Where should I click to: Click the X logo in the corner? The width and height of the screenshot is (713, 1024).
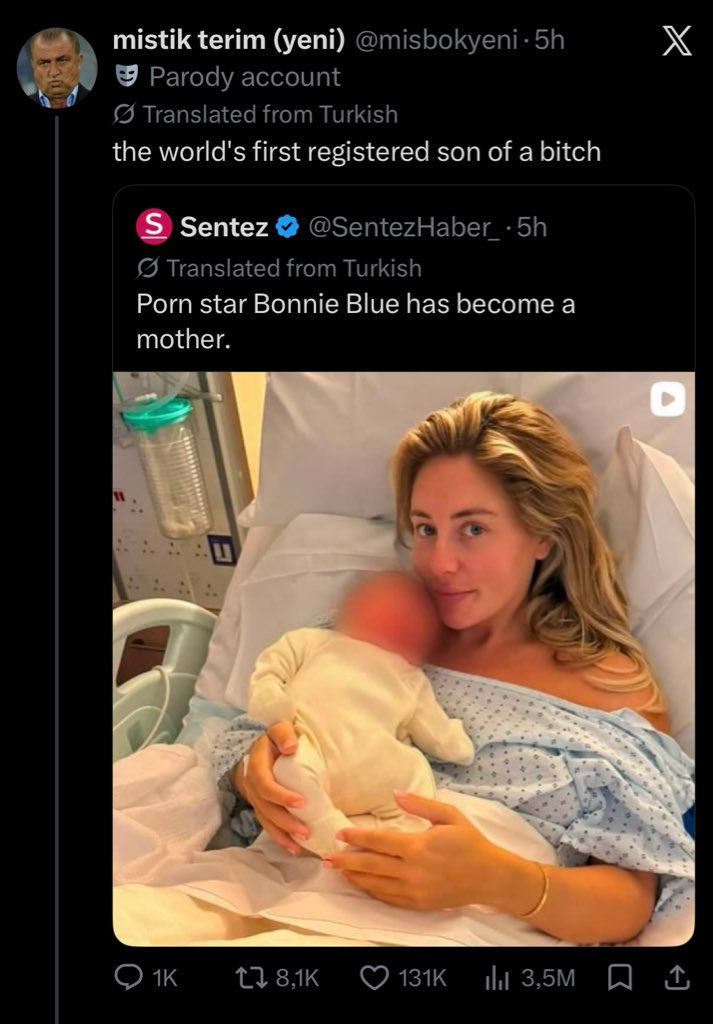pos(677,44)
